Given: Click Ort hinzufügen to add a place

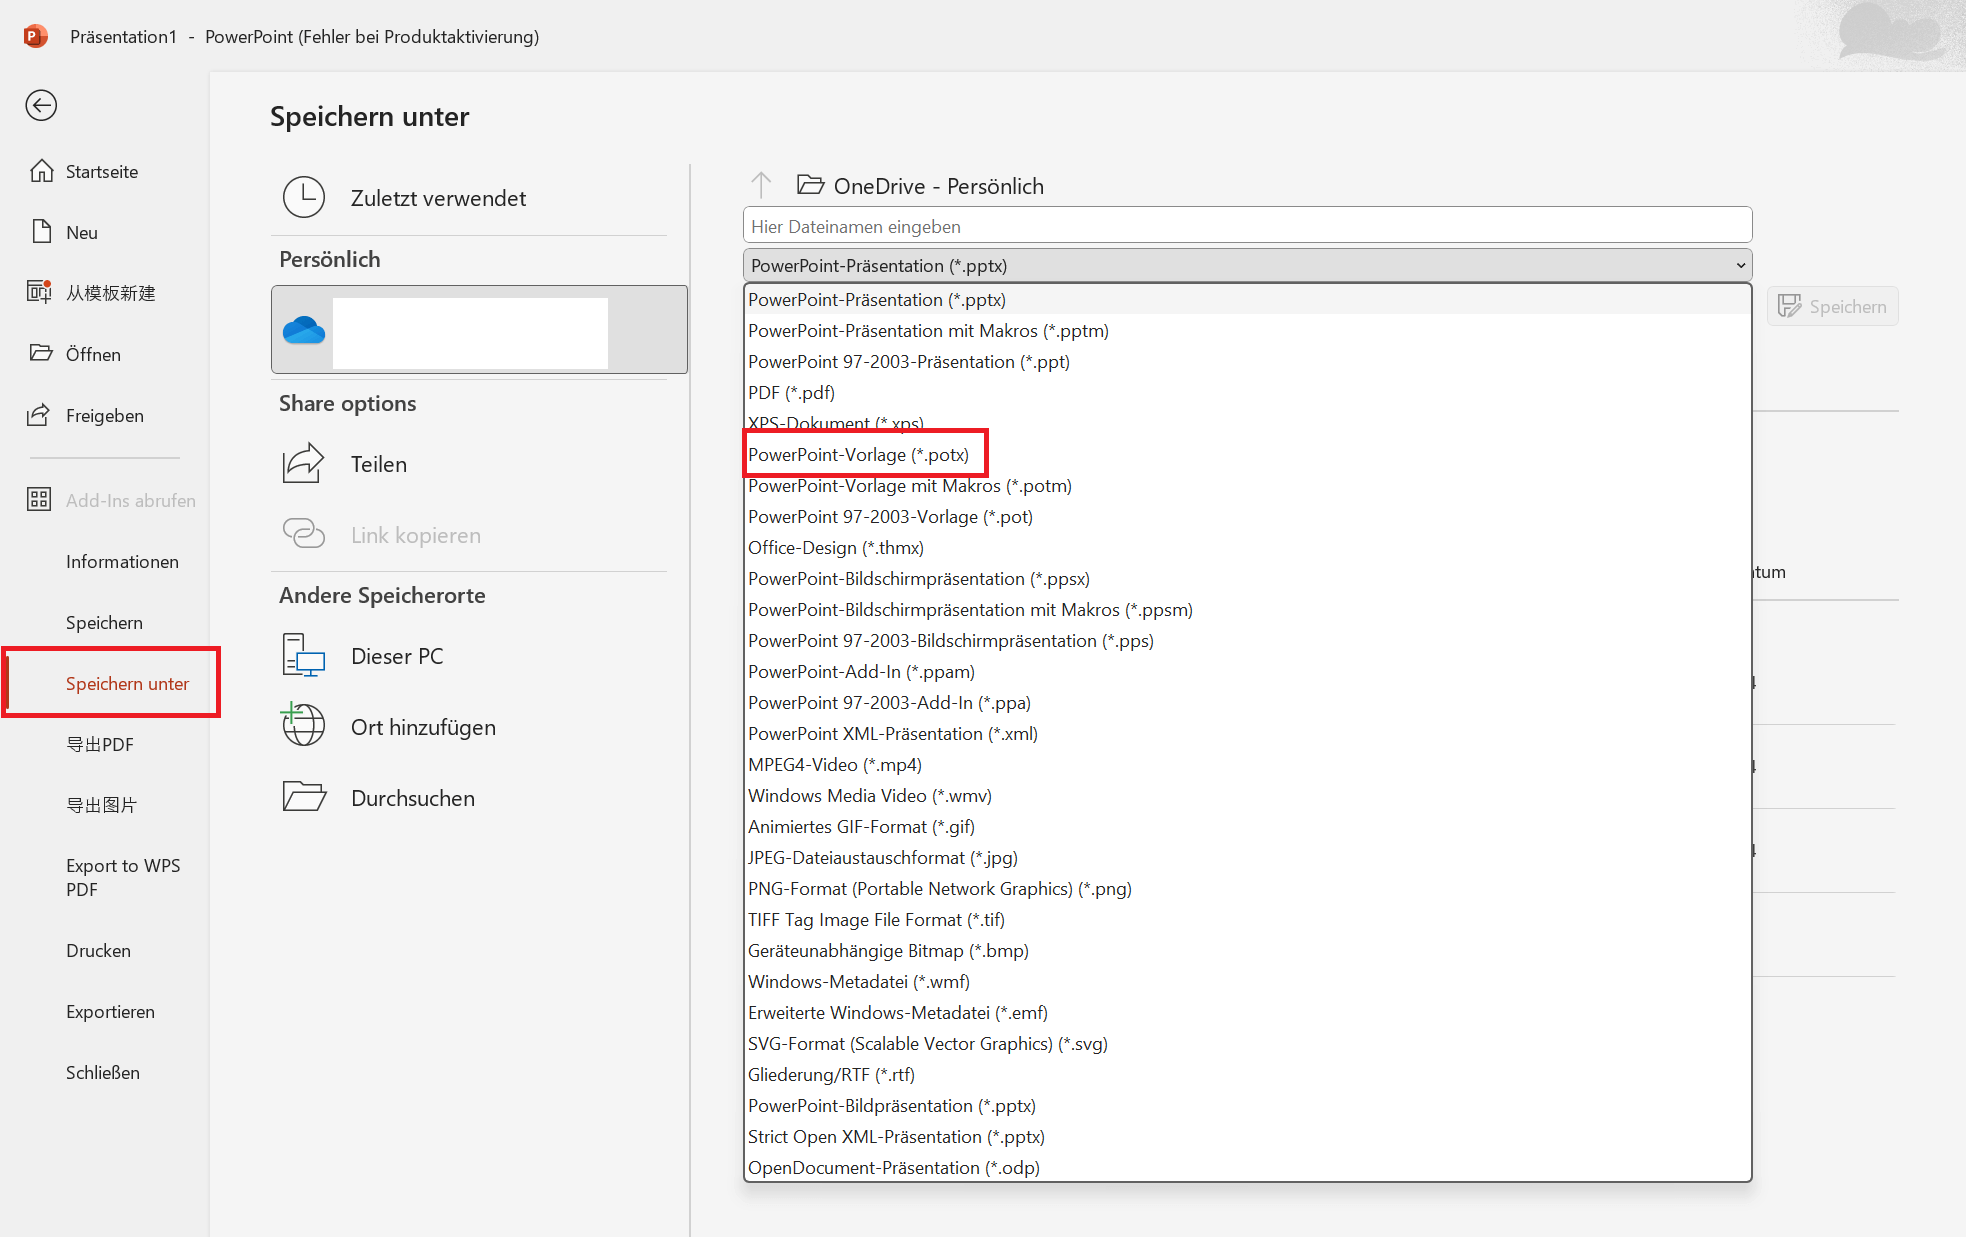Looking at the screenshot, I should coord(302,726).
